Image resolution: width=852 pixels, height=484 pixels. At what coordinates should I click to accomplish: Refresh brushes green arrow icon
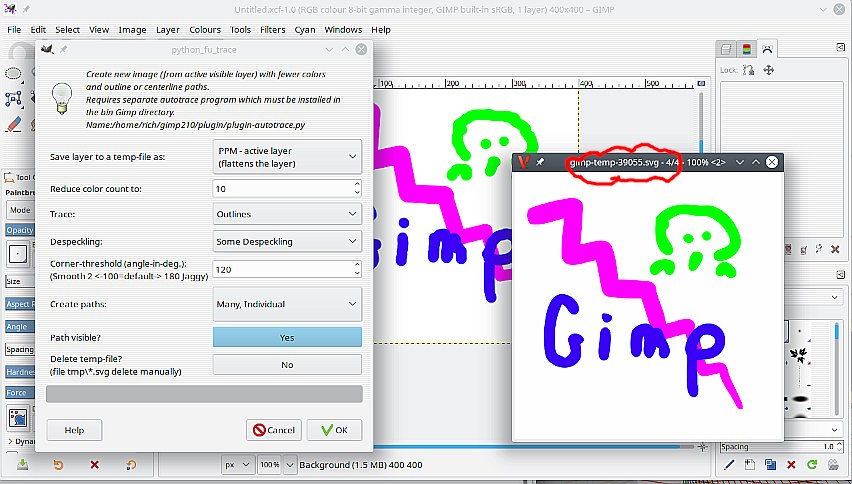tap(812, 464)
